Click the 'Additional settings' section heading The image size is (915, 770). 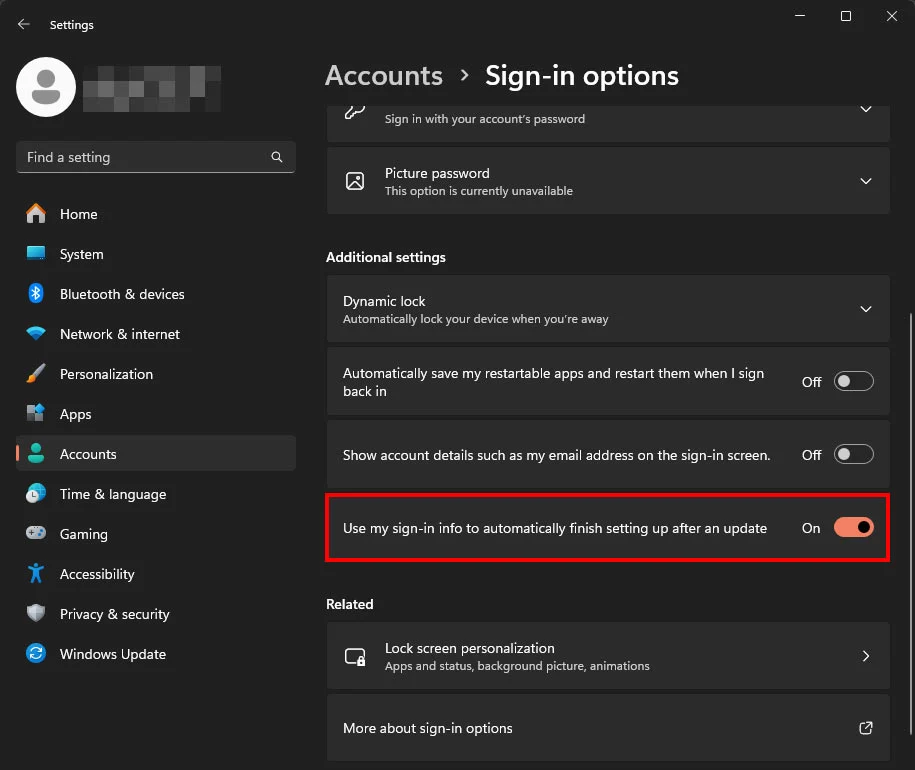click(x=386, y=257)
